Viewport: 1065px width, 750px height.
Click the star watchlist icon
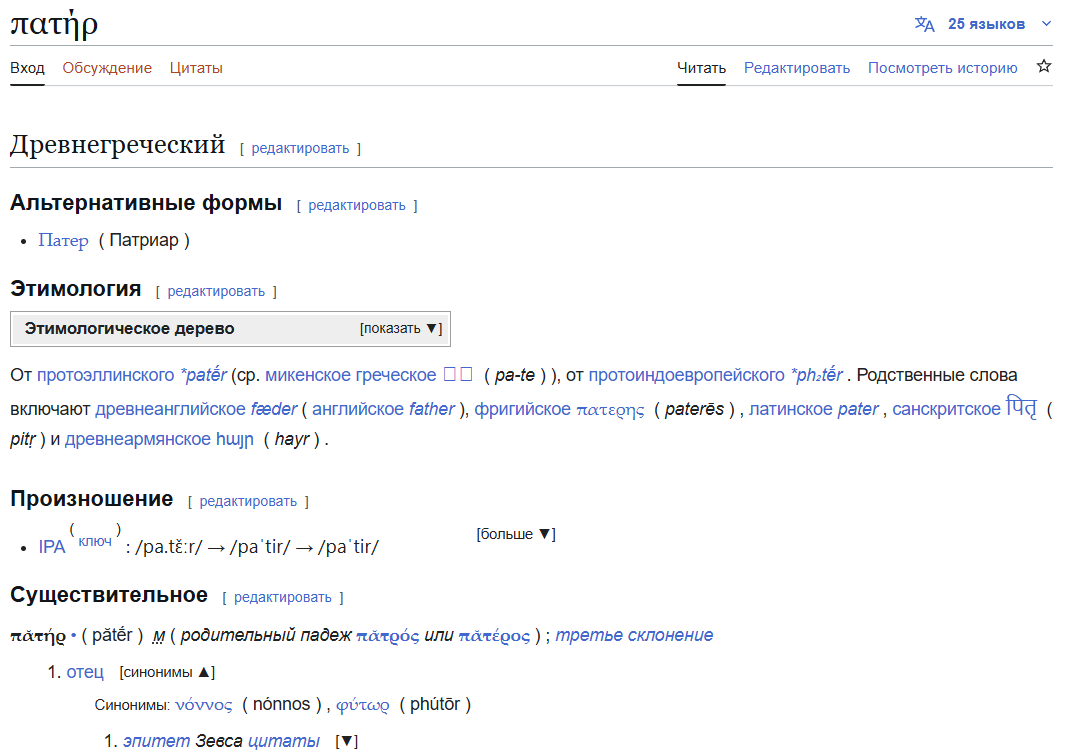coord(1044,67)
